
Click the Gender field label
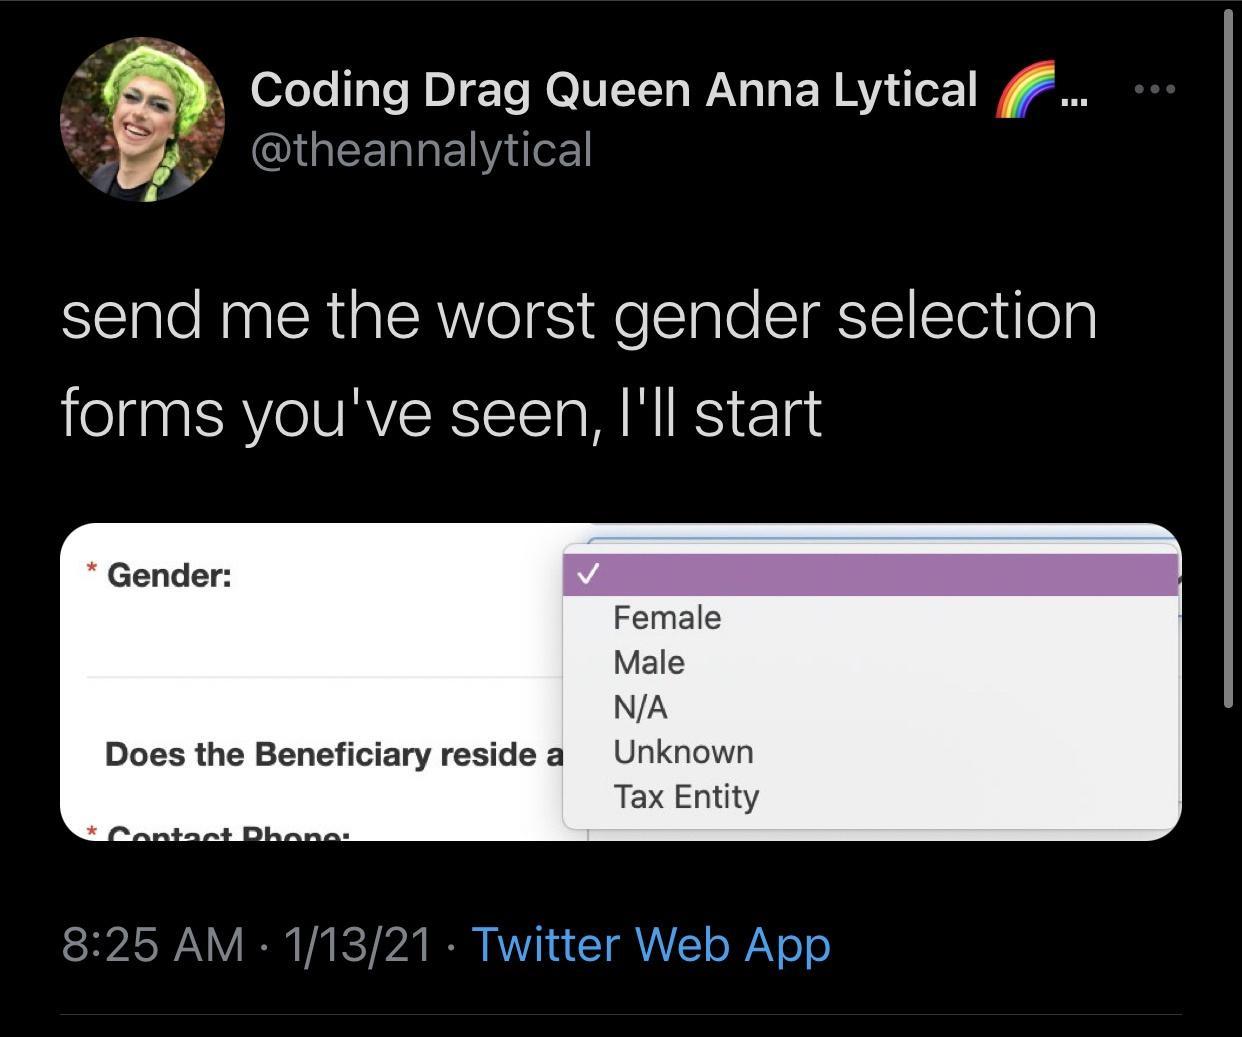[x=169, y=576]
